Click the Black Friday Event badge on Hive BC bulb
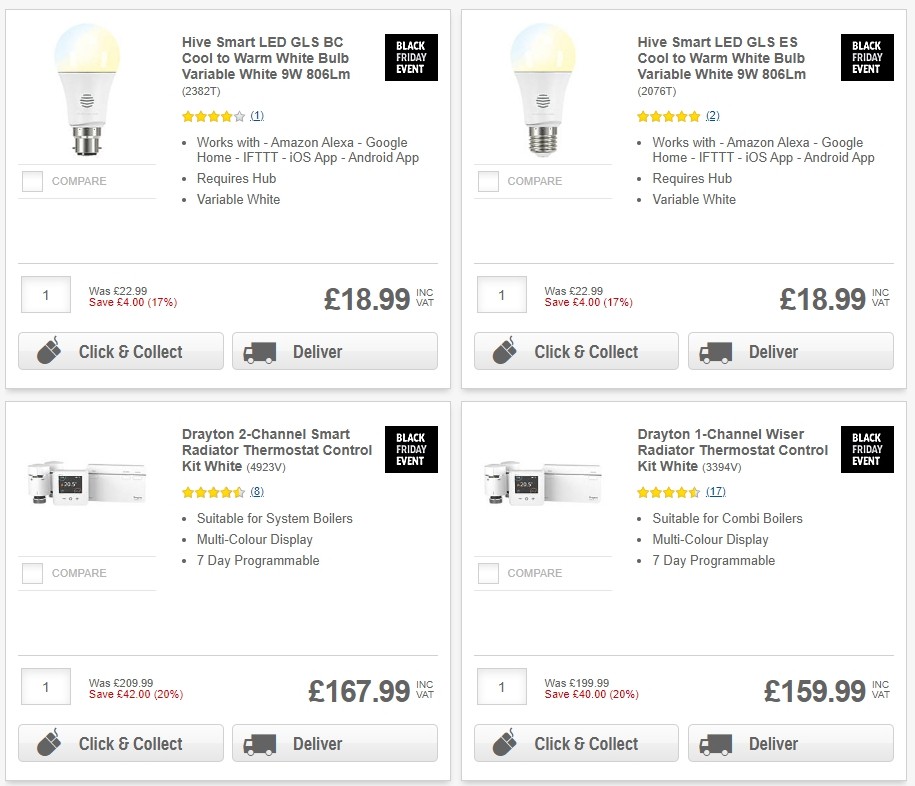The width and height of the screenshot is (915, 786). click(x=411, y=57)
